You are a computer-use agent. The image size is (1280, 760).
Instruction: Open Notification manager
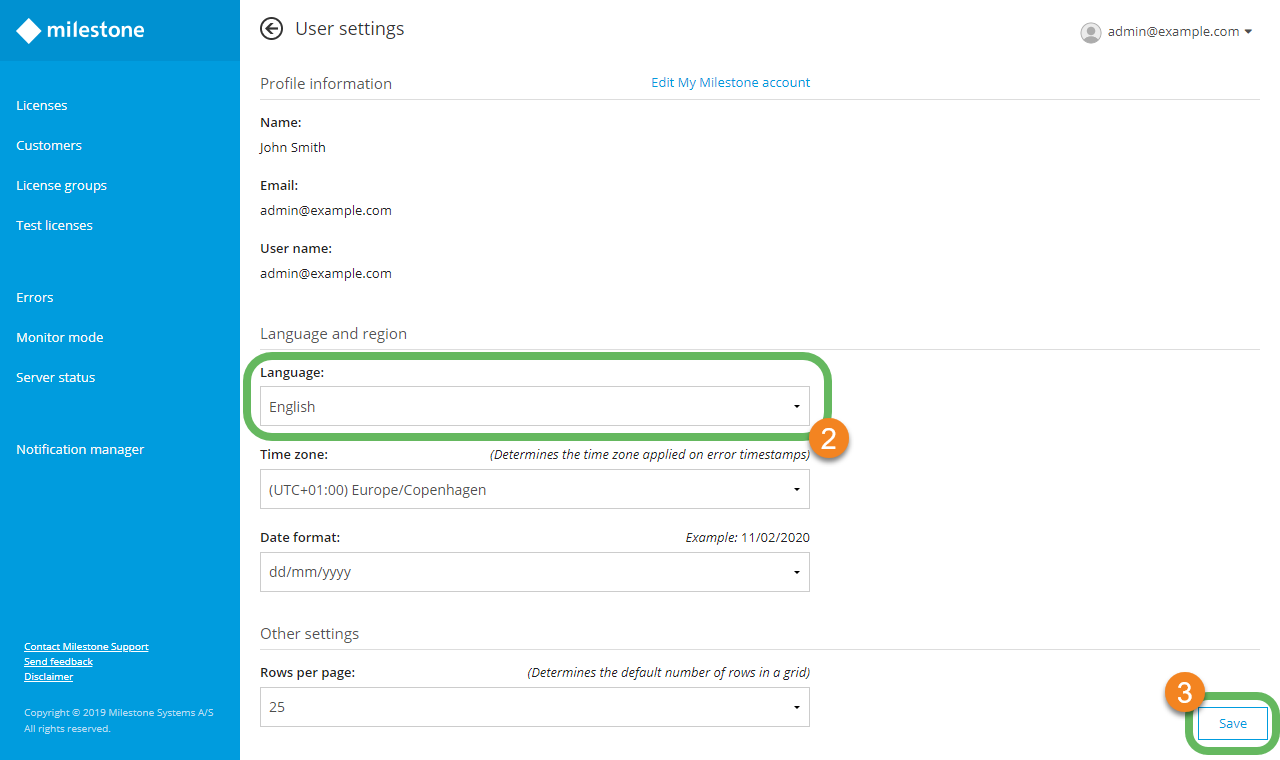(80, 450)
